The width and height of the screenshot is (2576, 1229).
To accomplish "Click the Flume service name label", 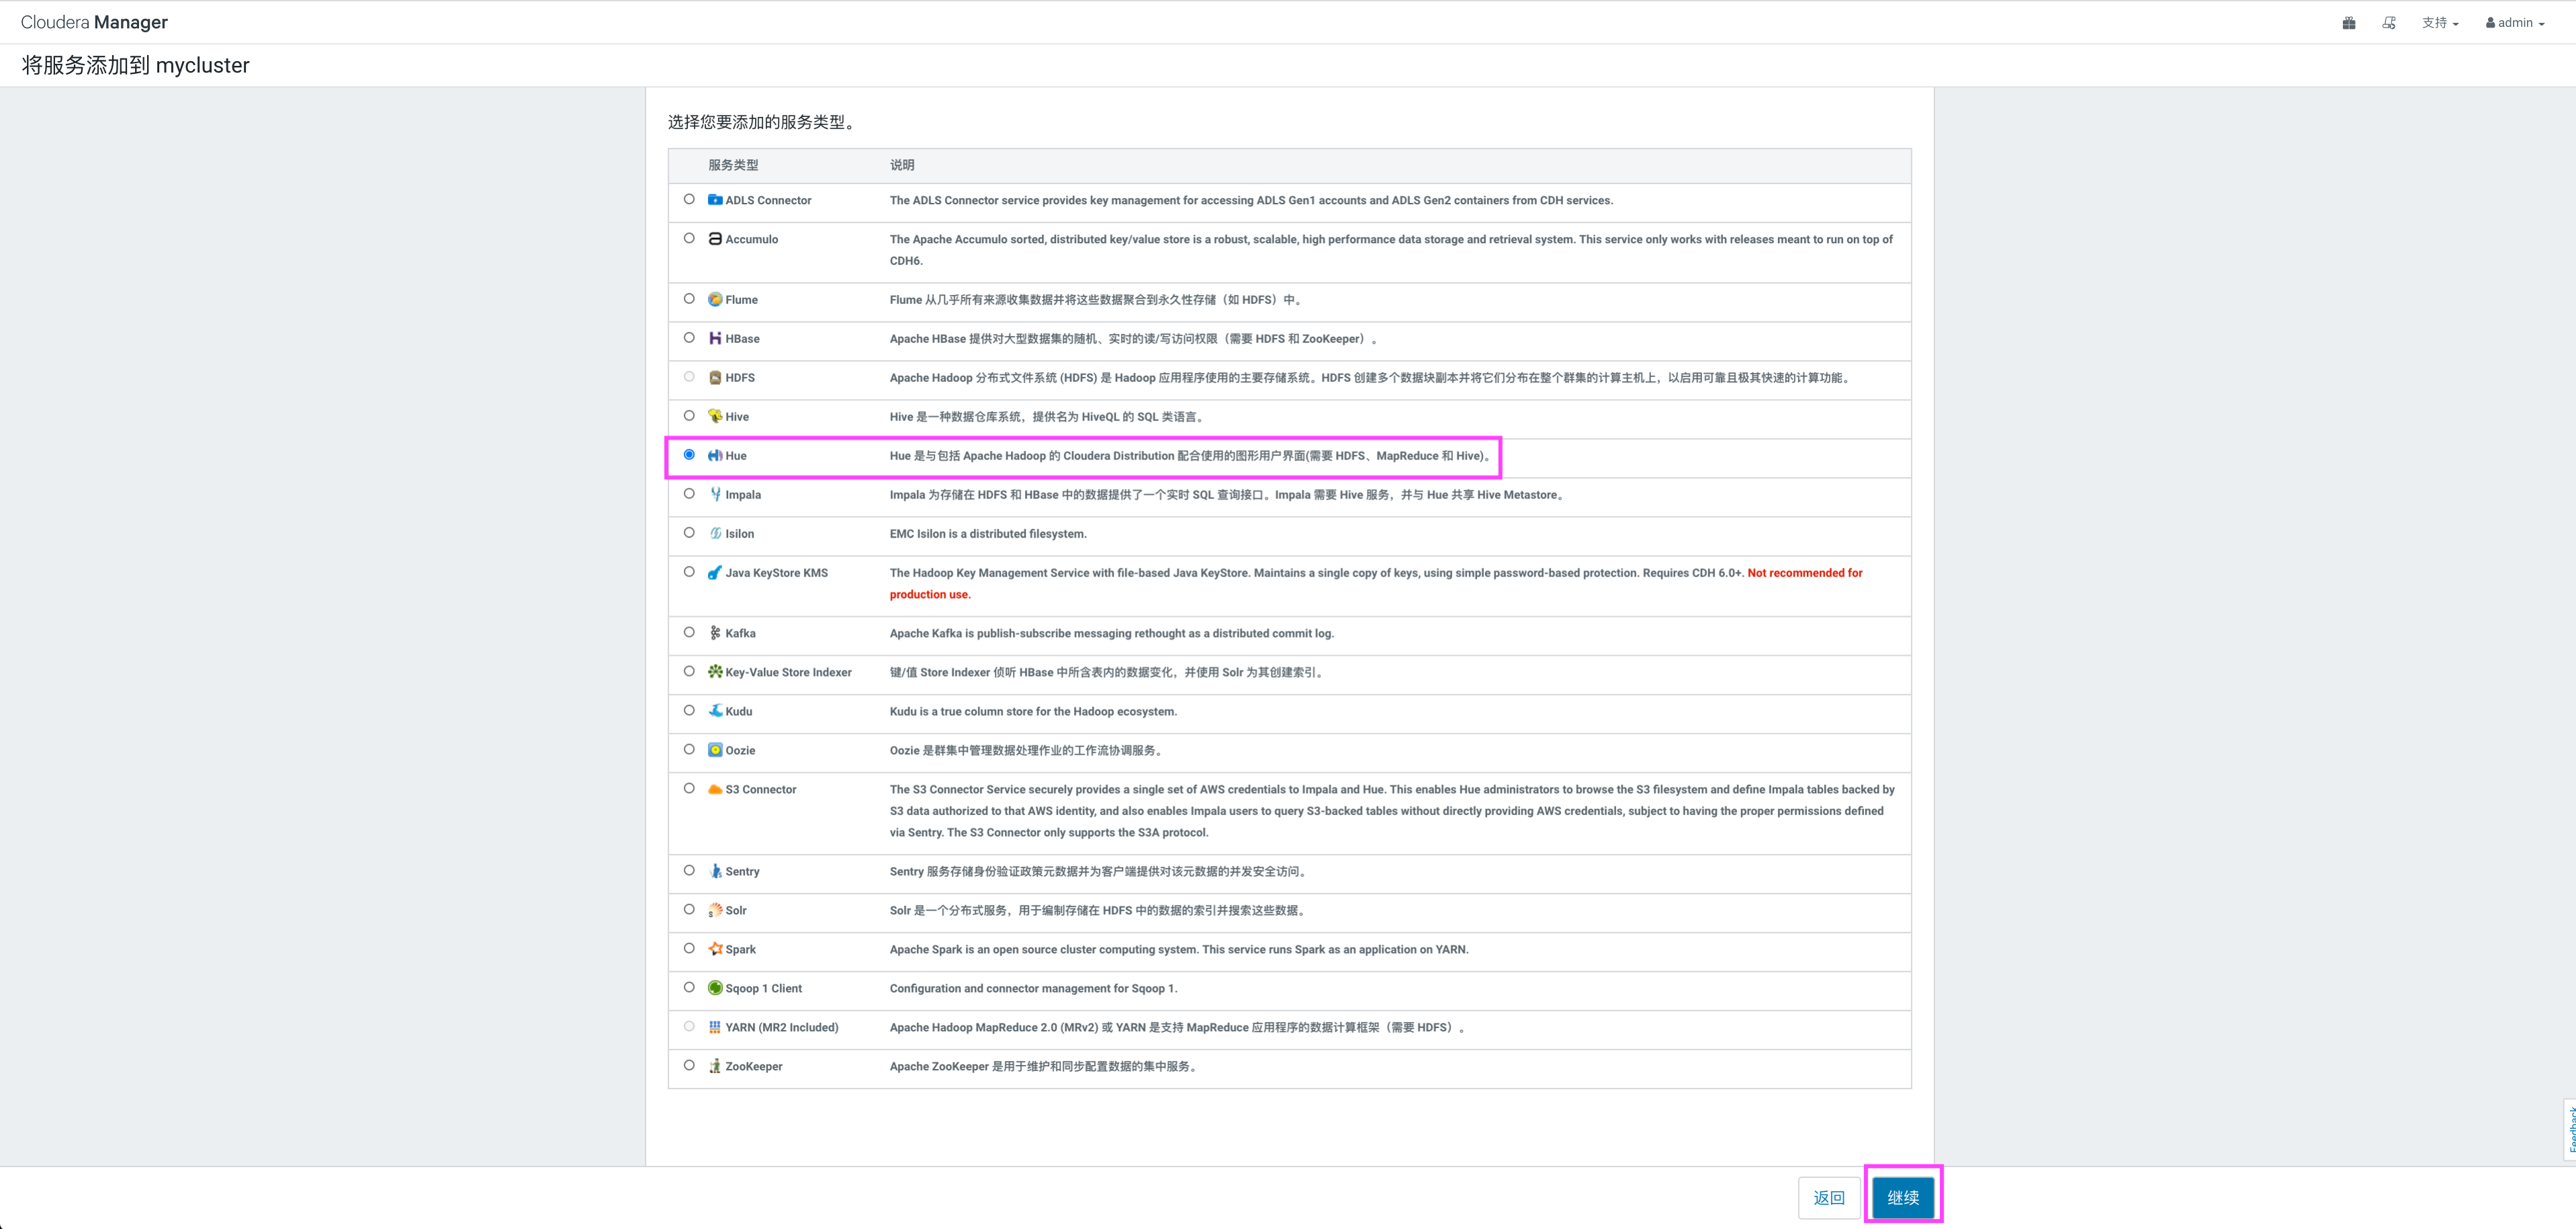I will pyautogui.click(x=741, y=300).
